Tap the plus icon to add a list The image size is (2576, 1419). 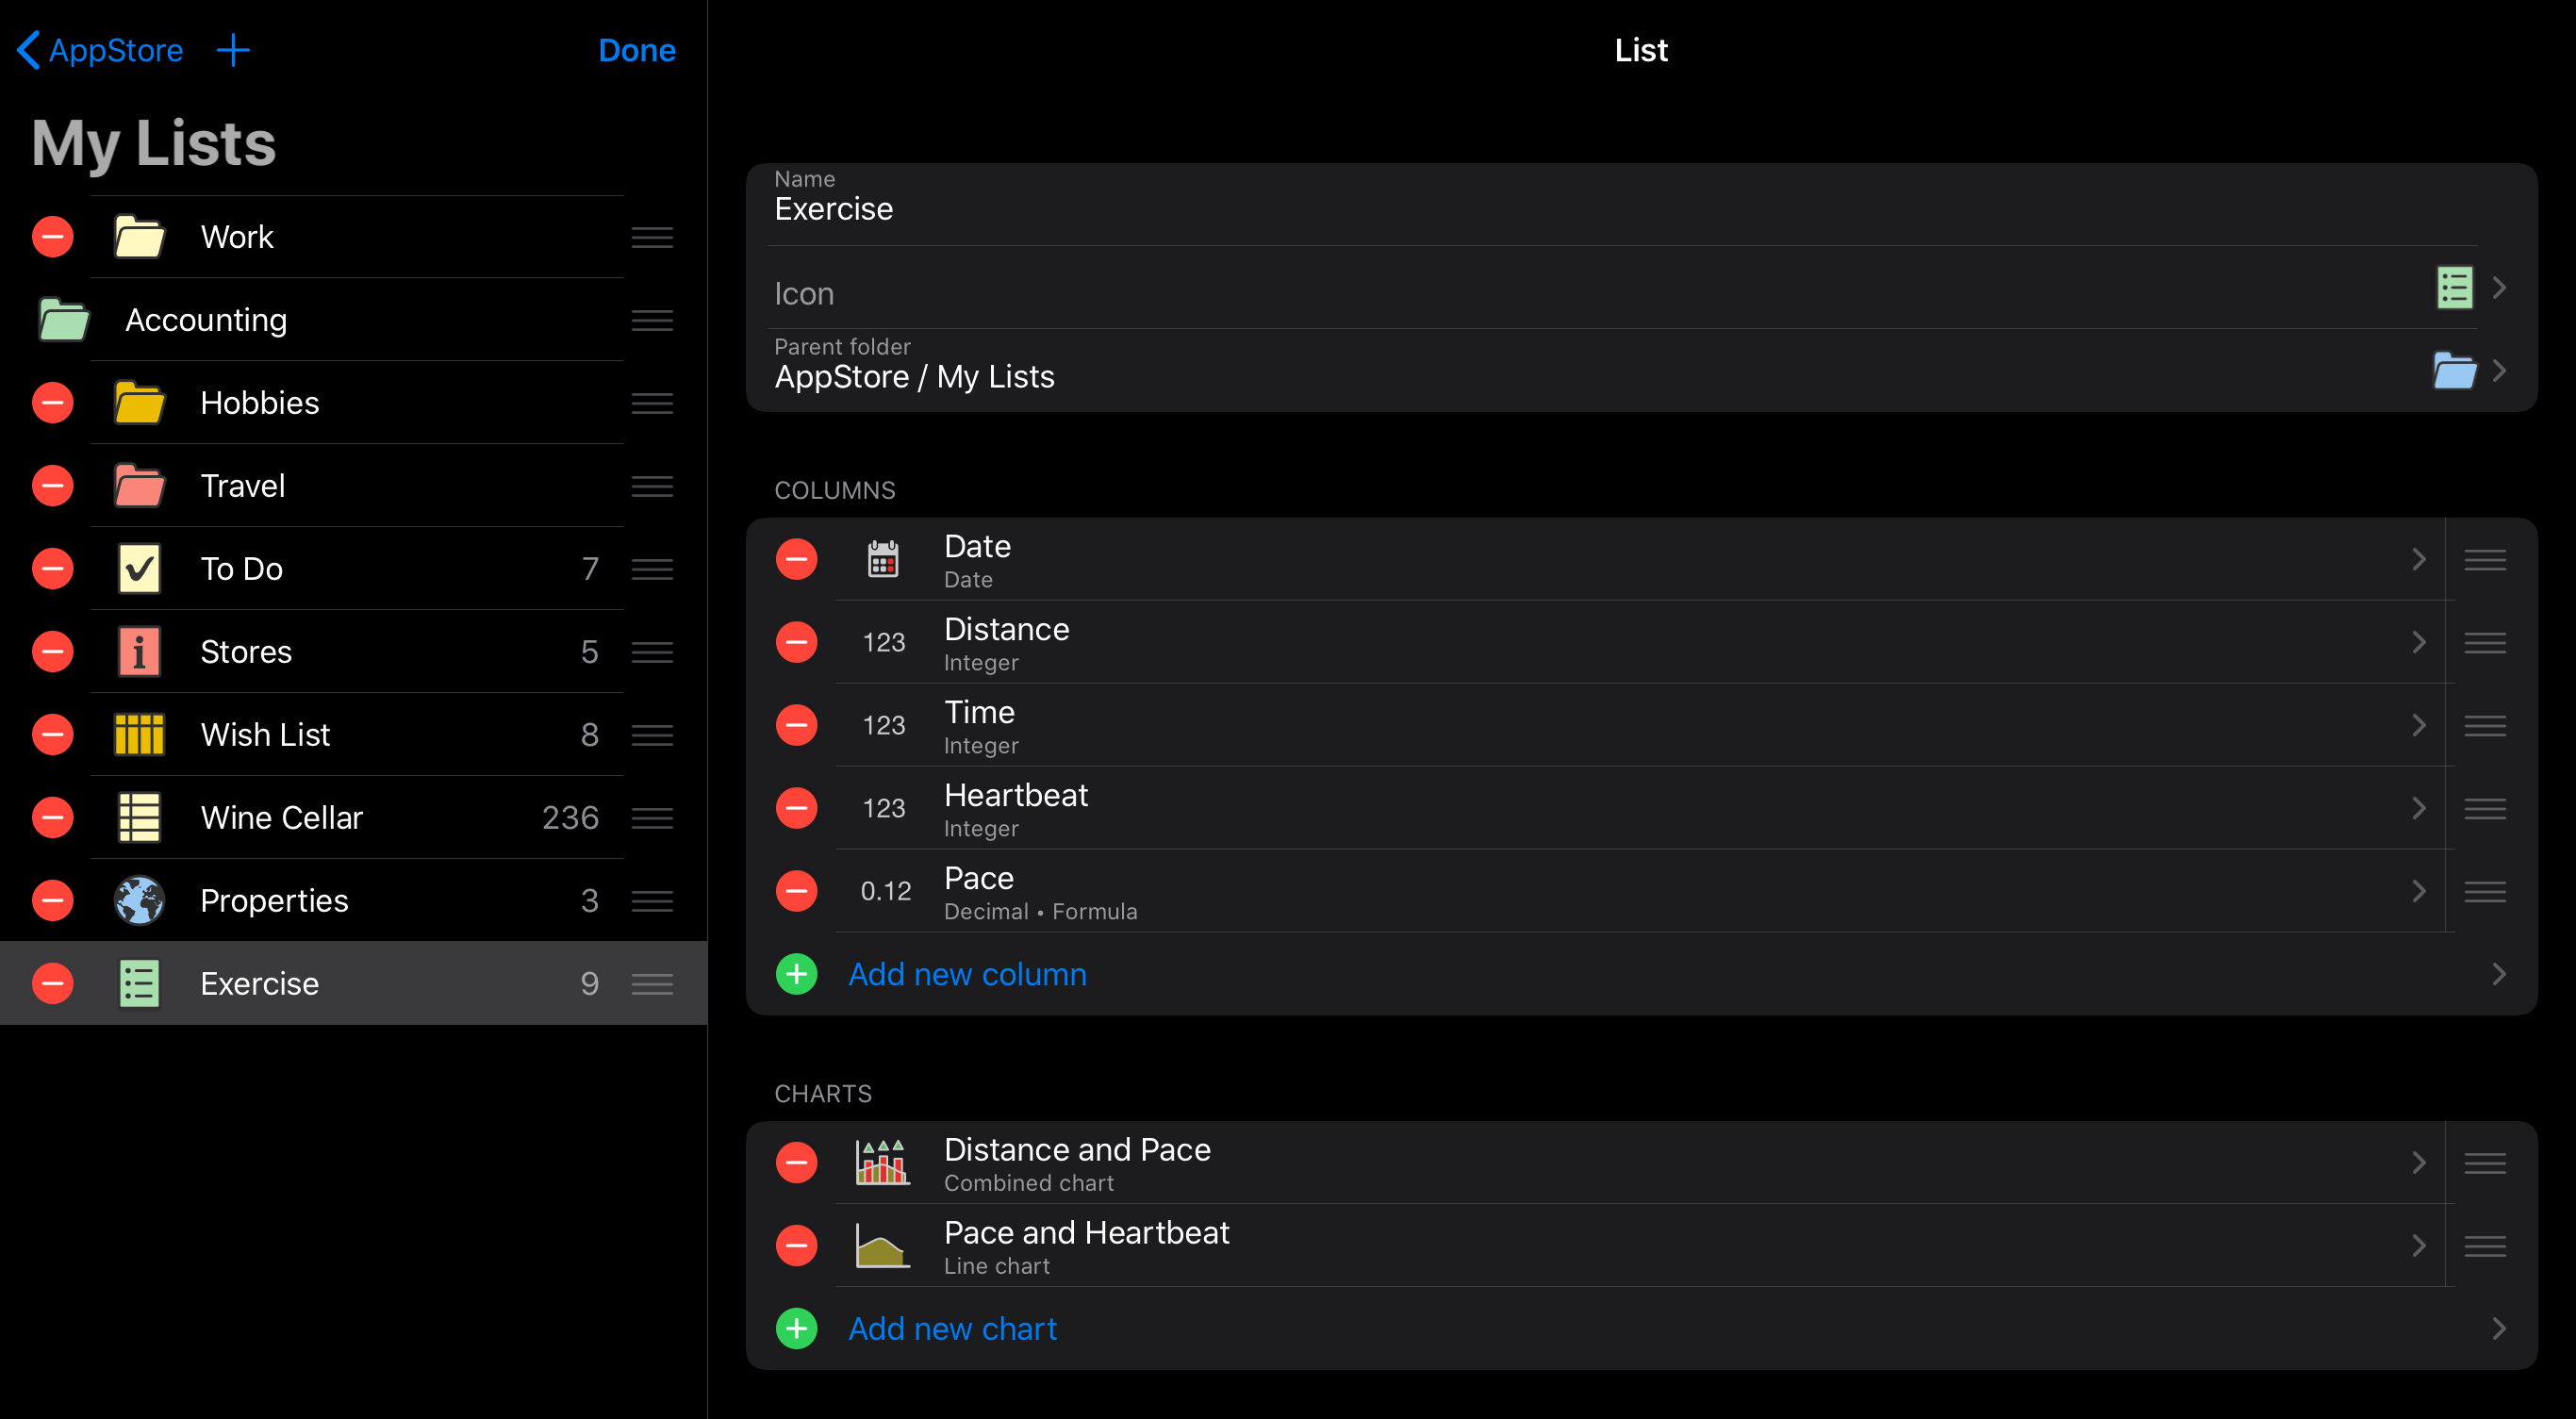pyautogui.click(x=233, y=50)
